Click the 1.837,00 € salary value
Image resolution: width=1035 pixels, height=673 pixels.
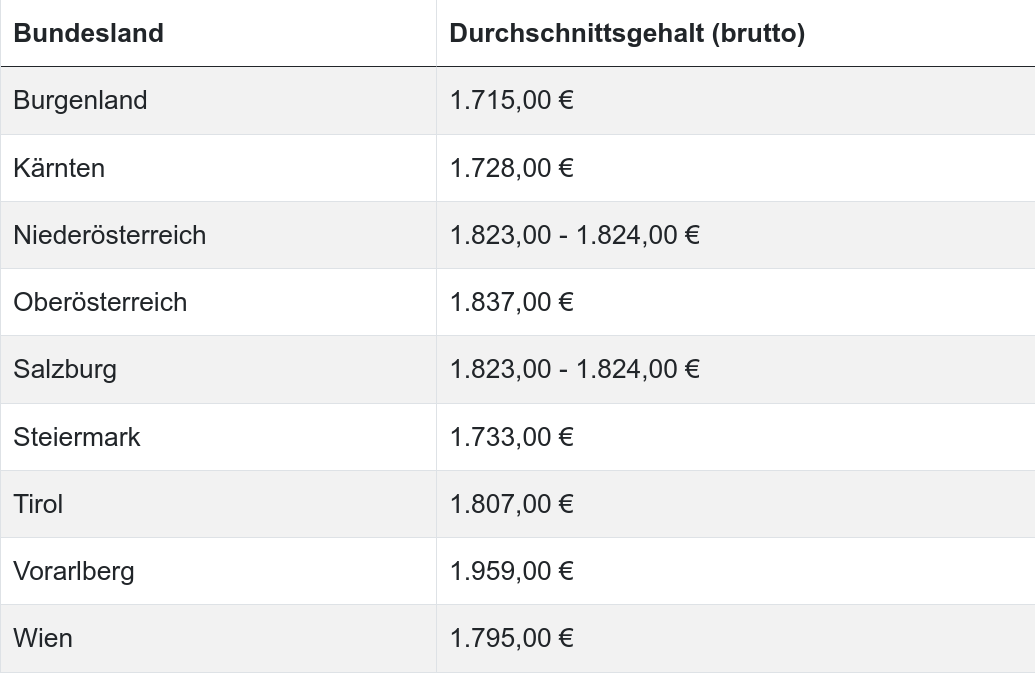pyautogui.click(x=511, y=302)
